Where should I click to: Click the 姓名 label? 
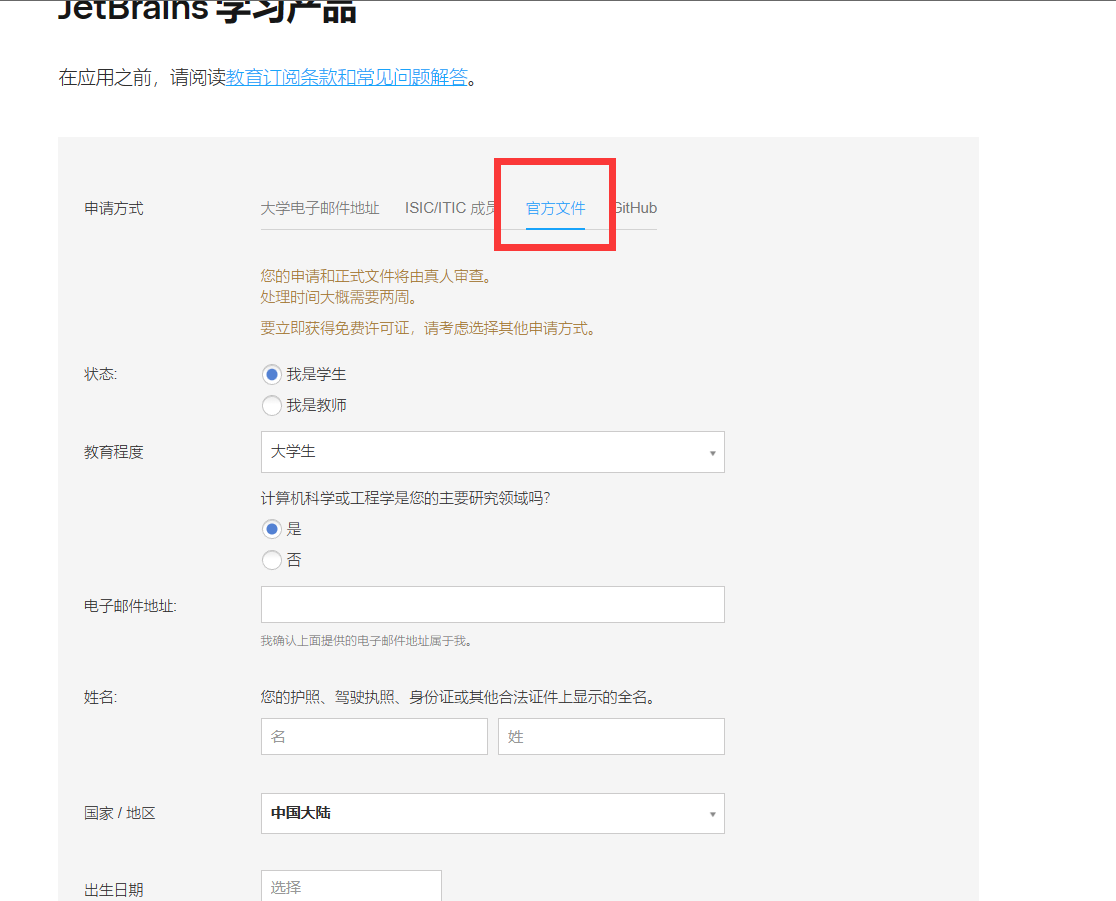(x=100, y=697)
